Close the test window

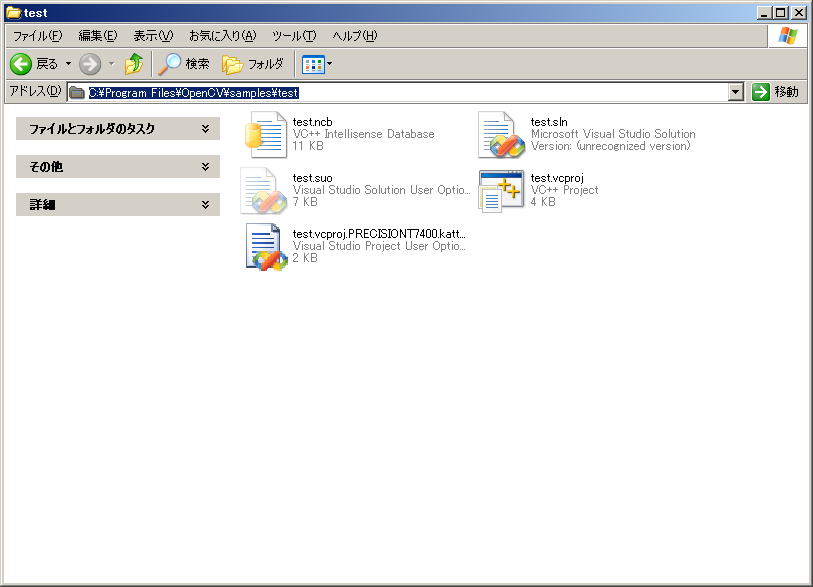pos(798,13)
